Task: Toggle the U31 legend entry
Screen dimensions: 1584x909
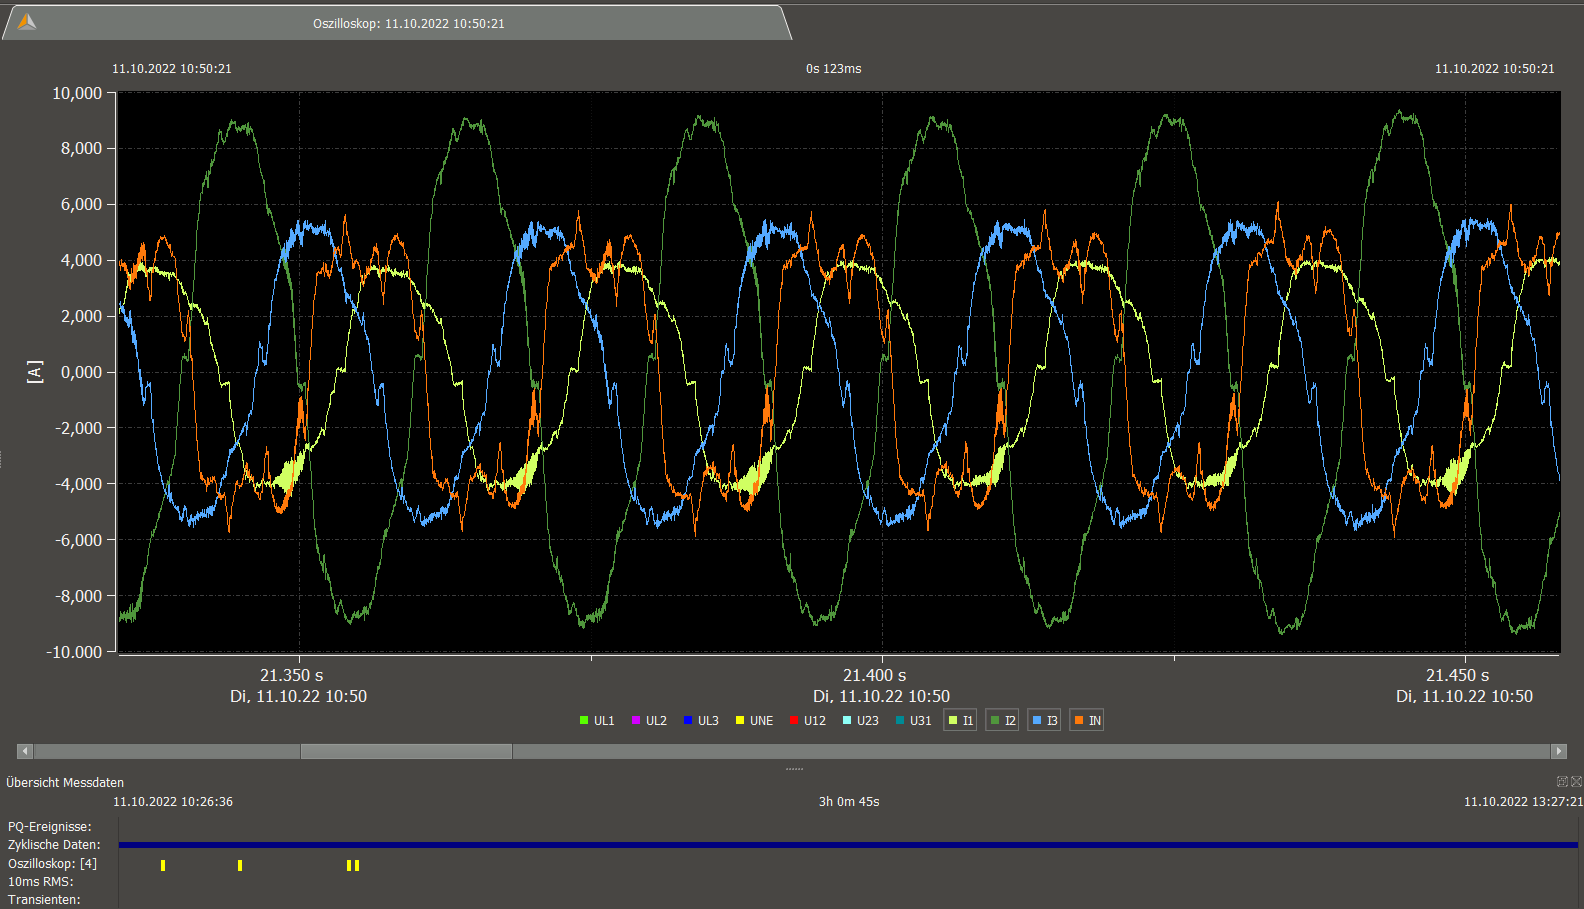Action: click(914, 720)
